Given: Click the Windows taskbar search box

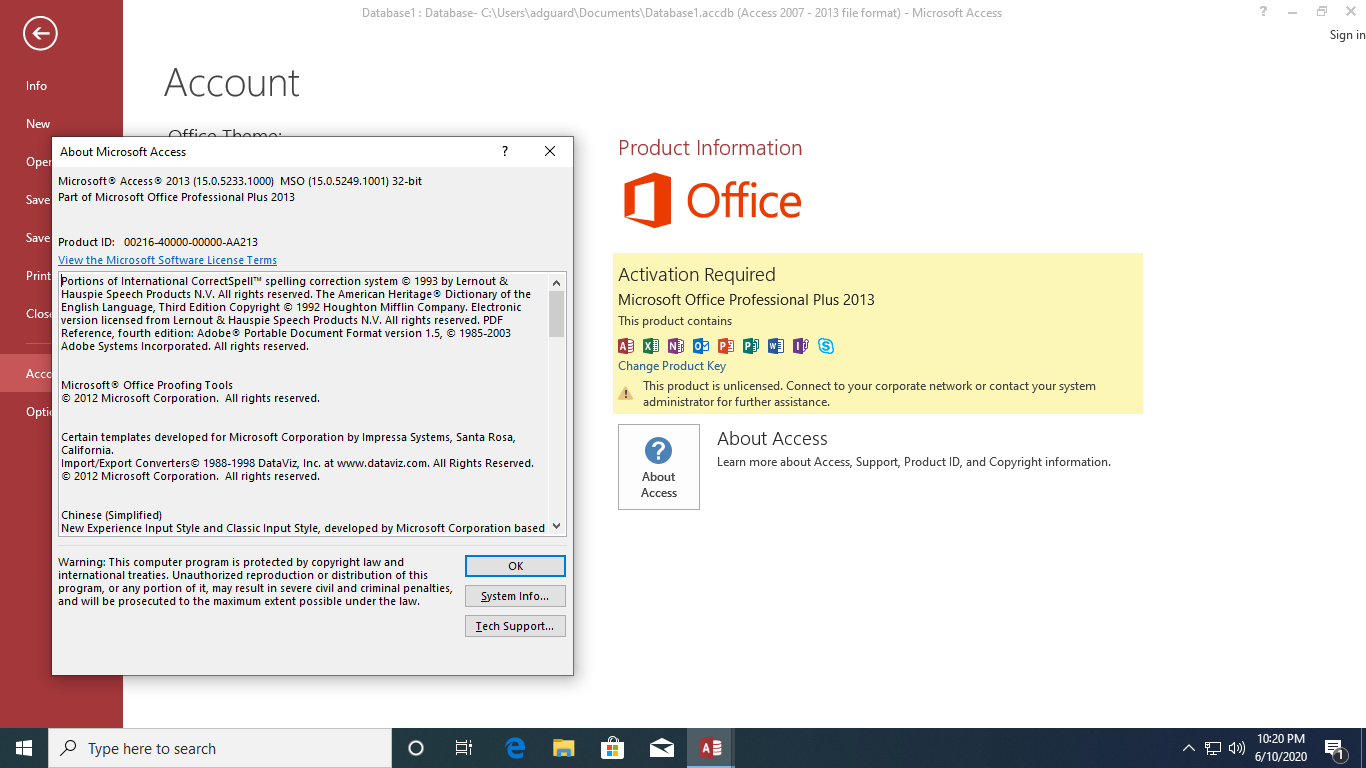Looking at the screenshot, I should (x=220, y=748).
